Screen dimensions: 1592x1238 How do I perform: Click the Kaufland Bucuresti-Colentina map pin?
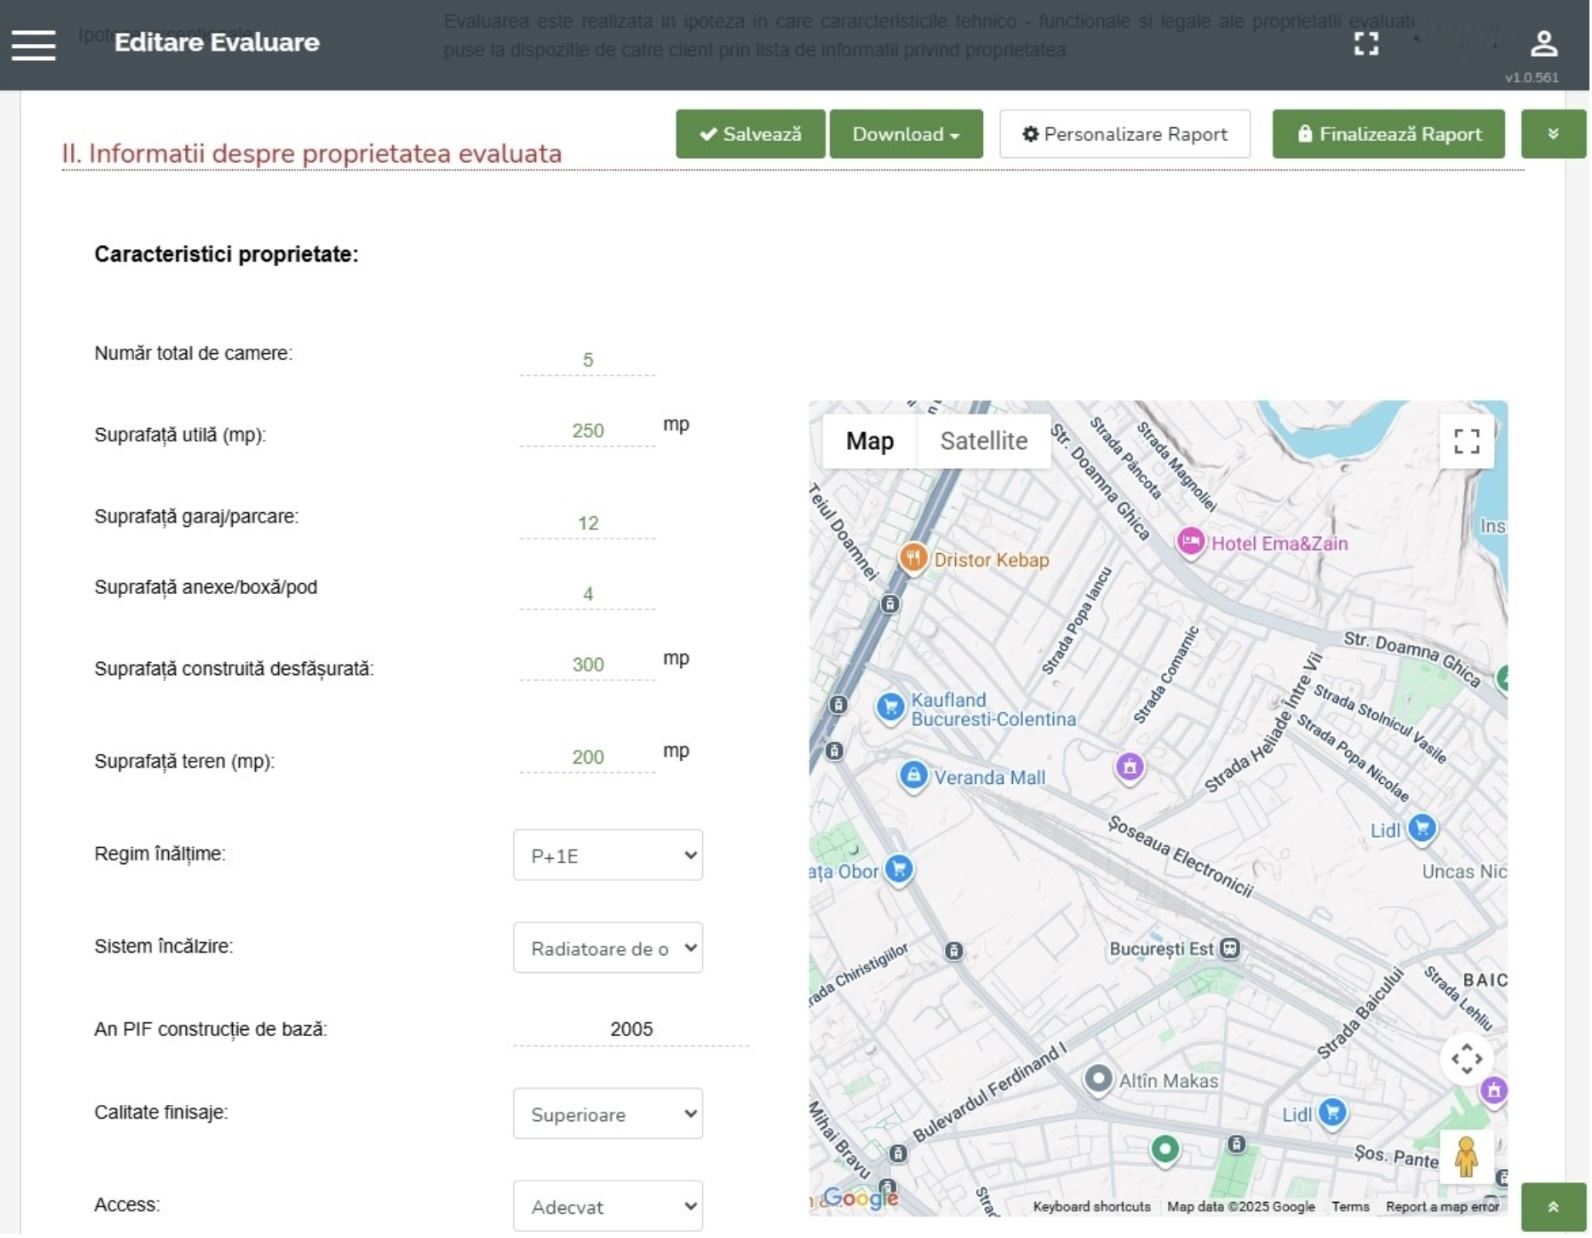(x=889, y=707)
